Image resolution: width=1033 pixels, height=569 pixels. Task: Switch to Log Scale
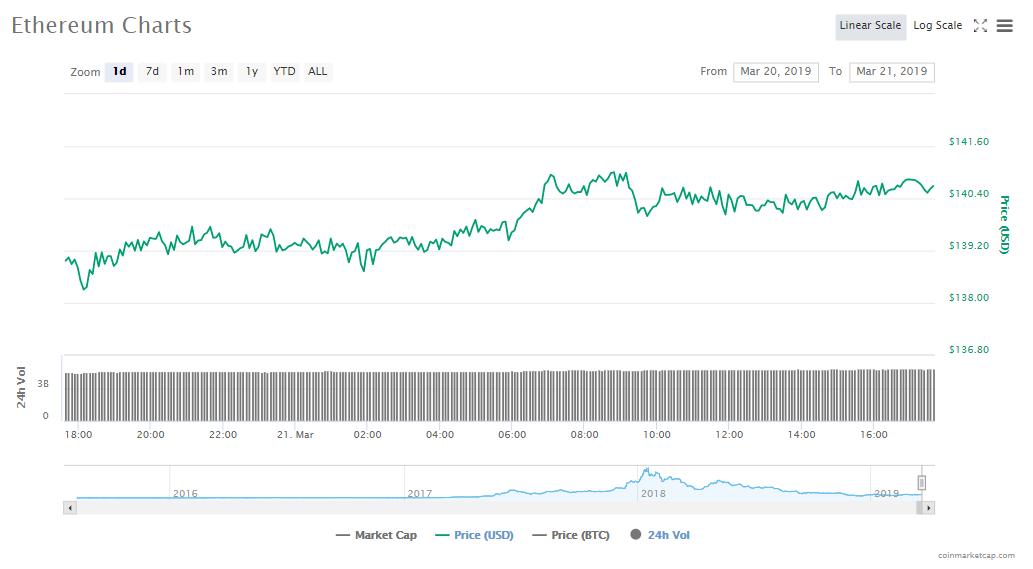point(937,26)
